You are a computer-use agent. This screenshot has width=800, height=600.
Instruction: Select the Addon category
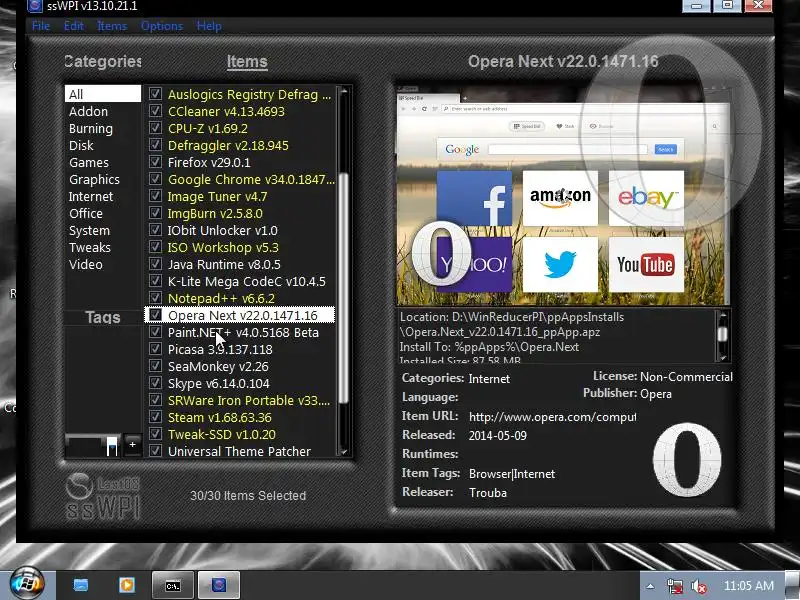click(x=103, y=111)
